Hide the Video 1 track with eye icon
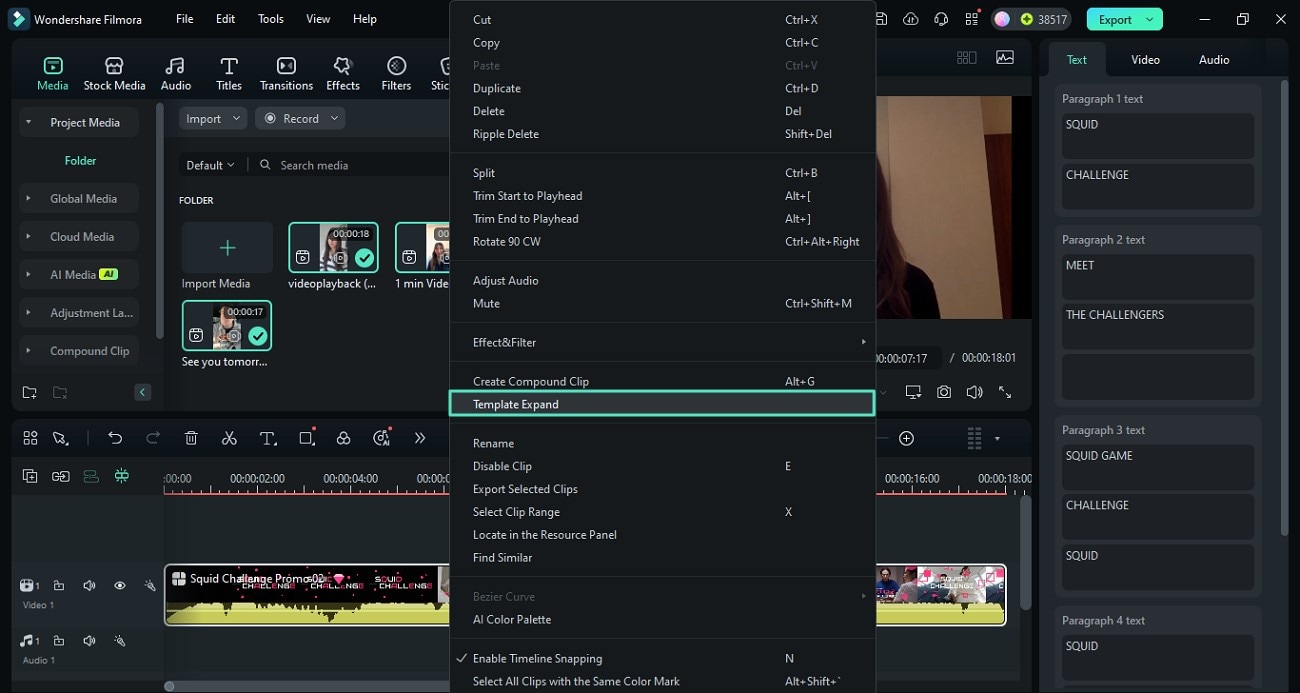Screen dimensions: 1300x693 119,586
